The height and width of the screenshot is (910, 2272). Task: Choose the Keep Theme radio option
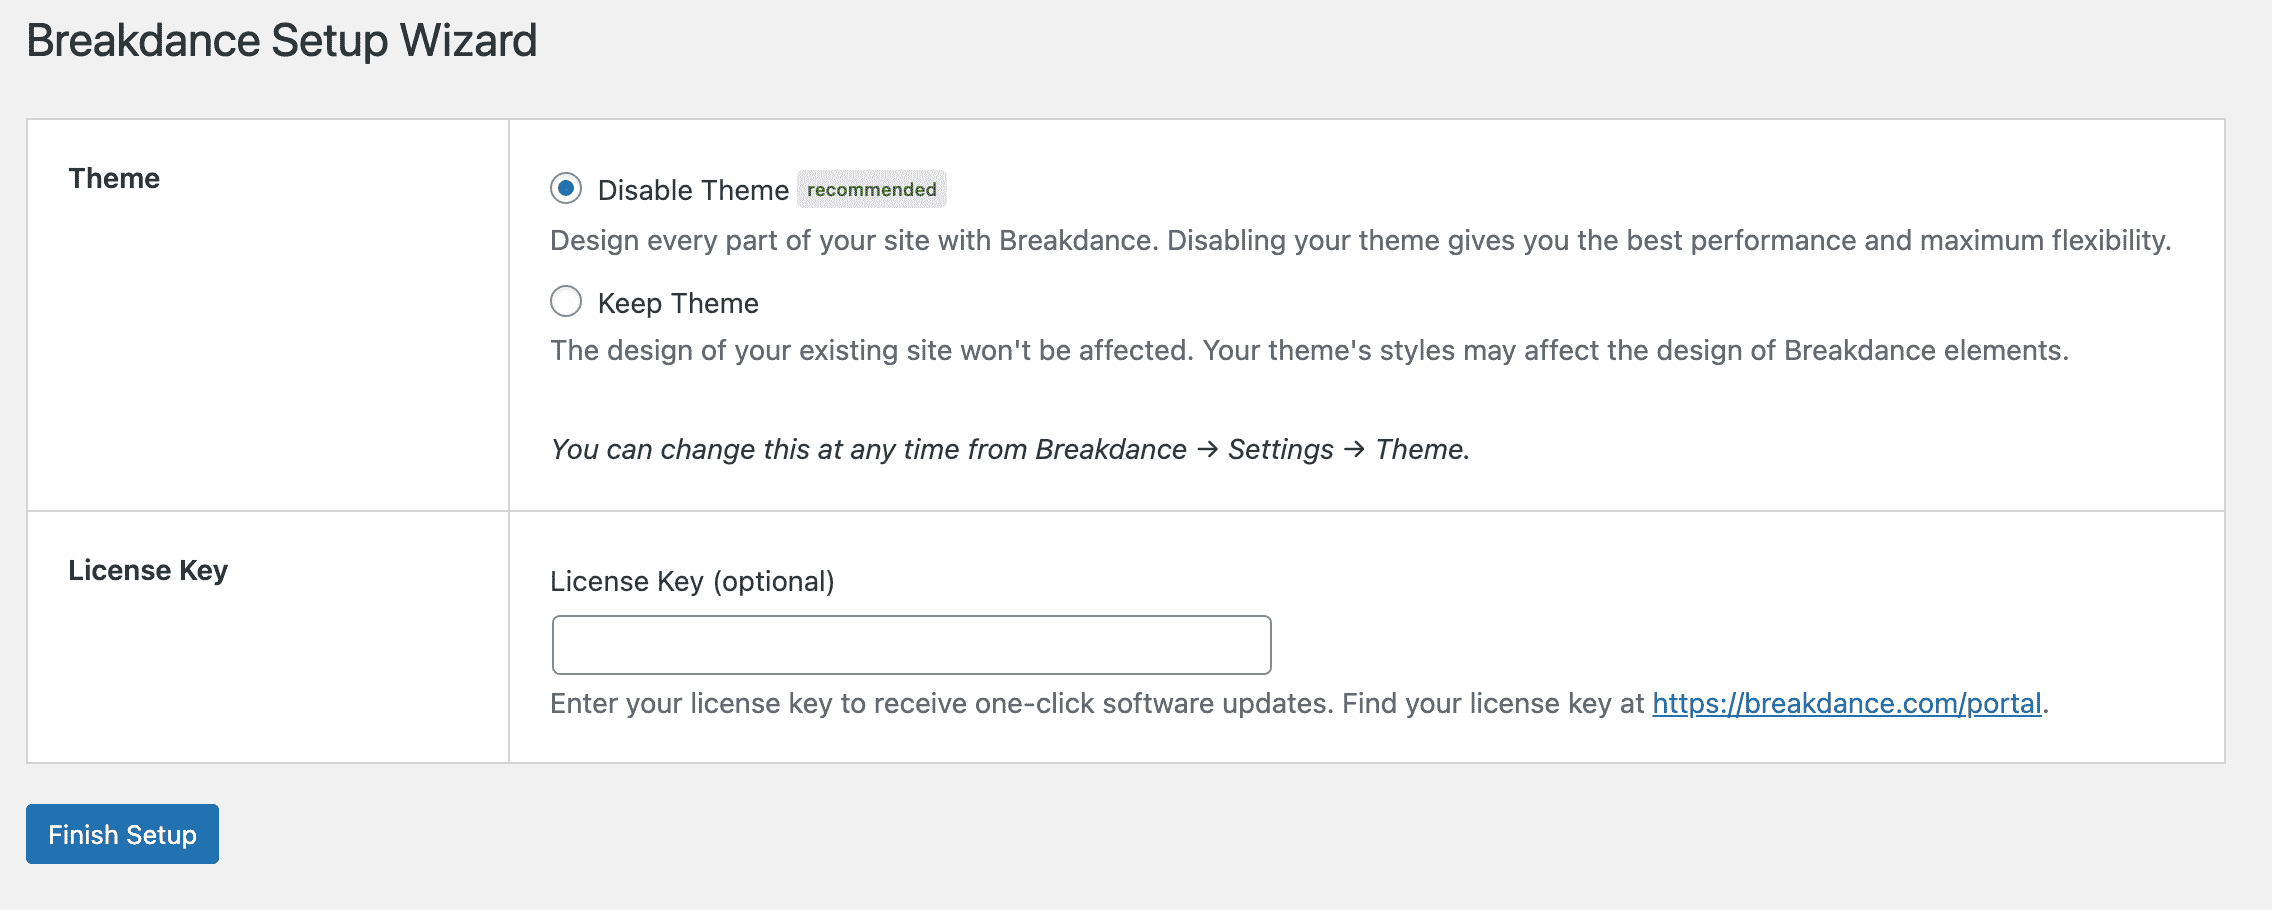coord(566,301)
